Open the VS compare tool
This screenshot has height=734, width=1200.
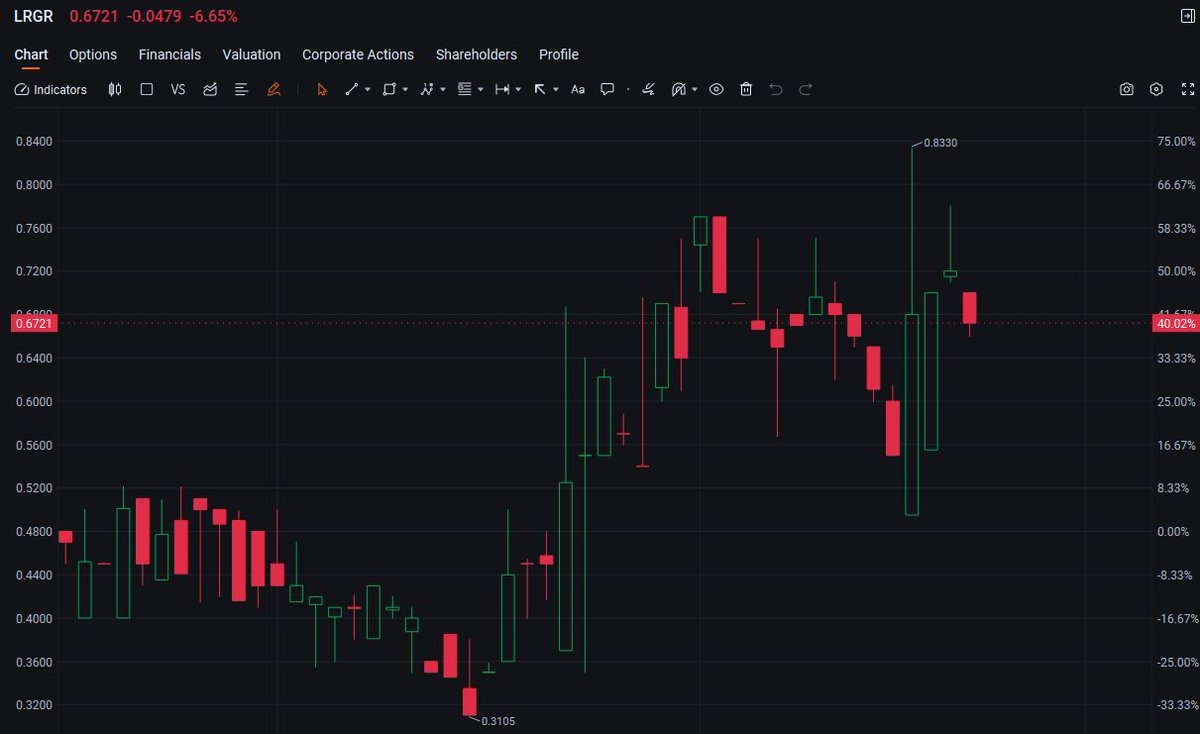tap(178, 89)
